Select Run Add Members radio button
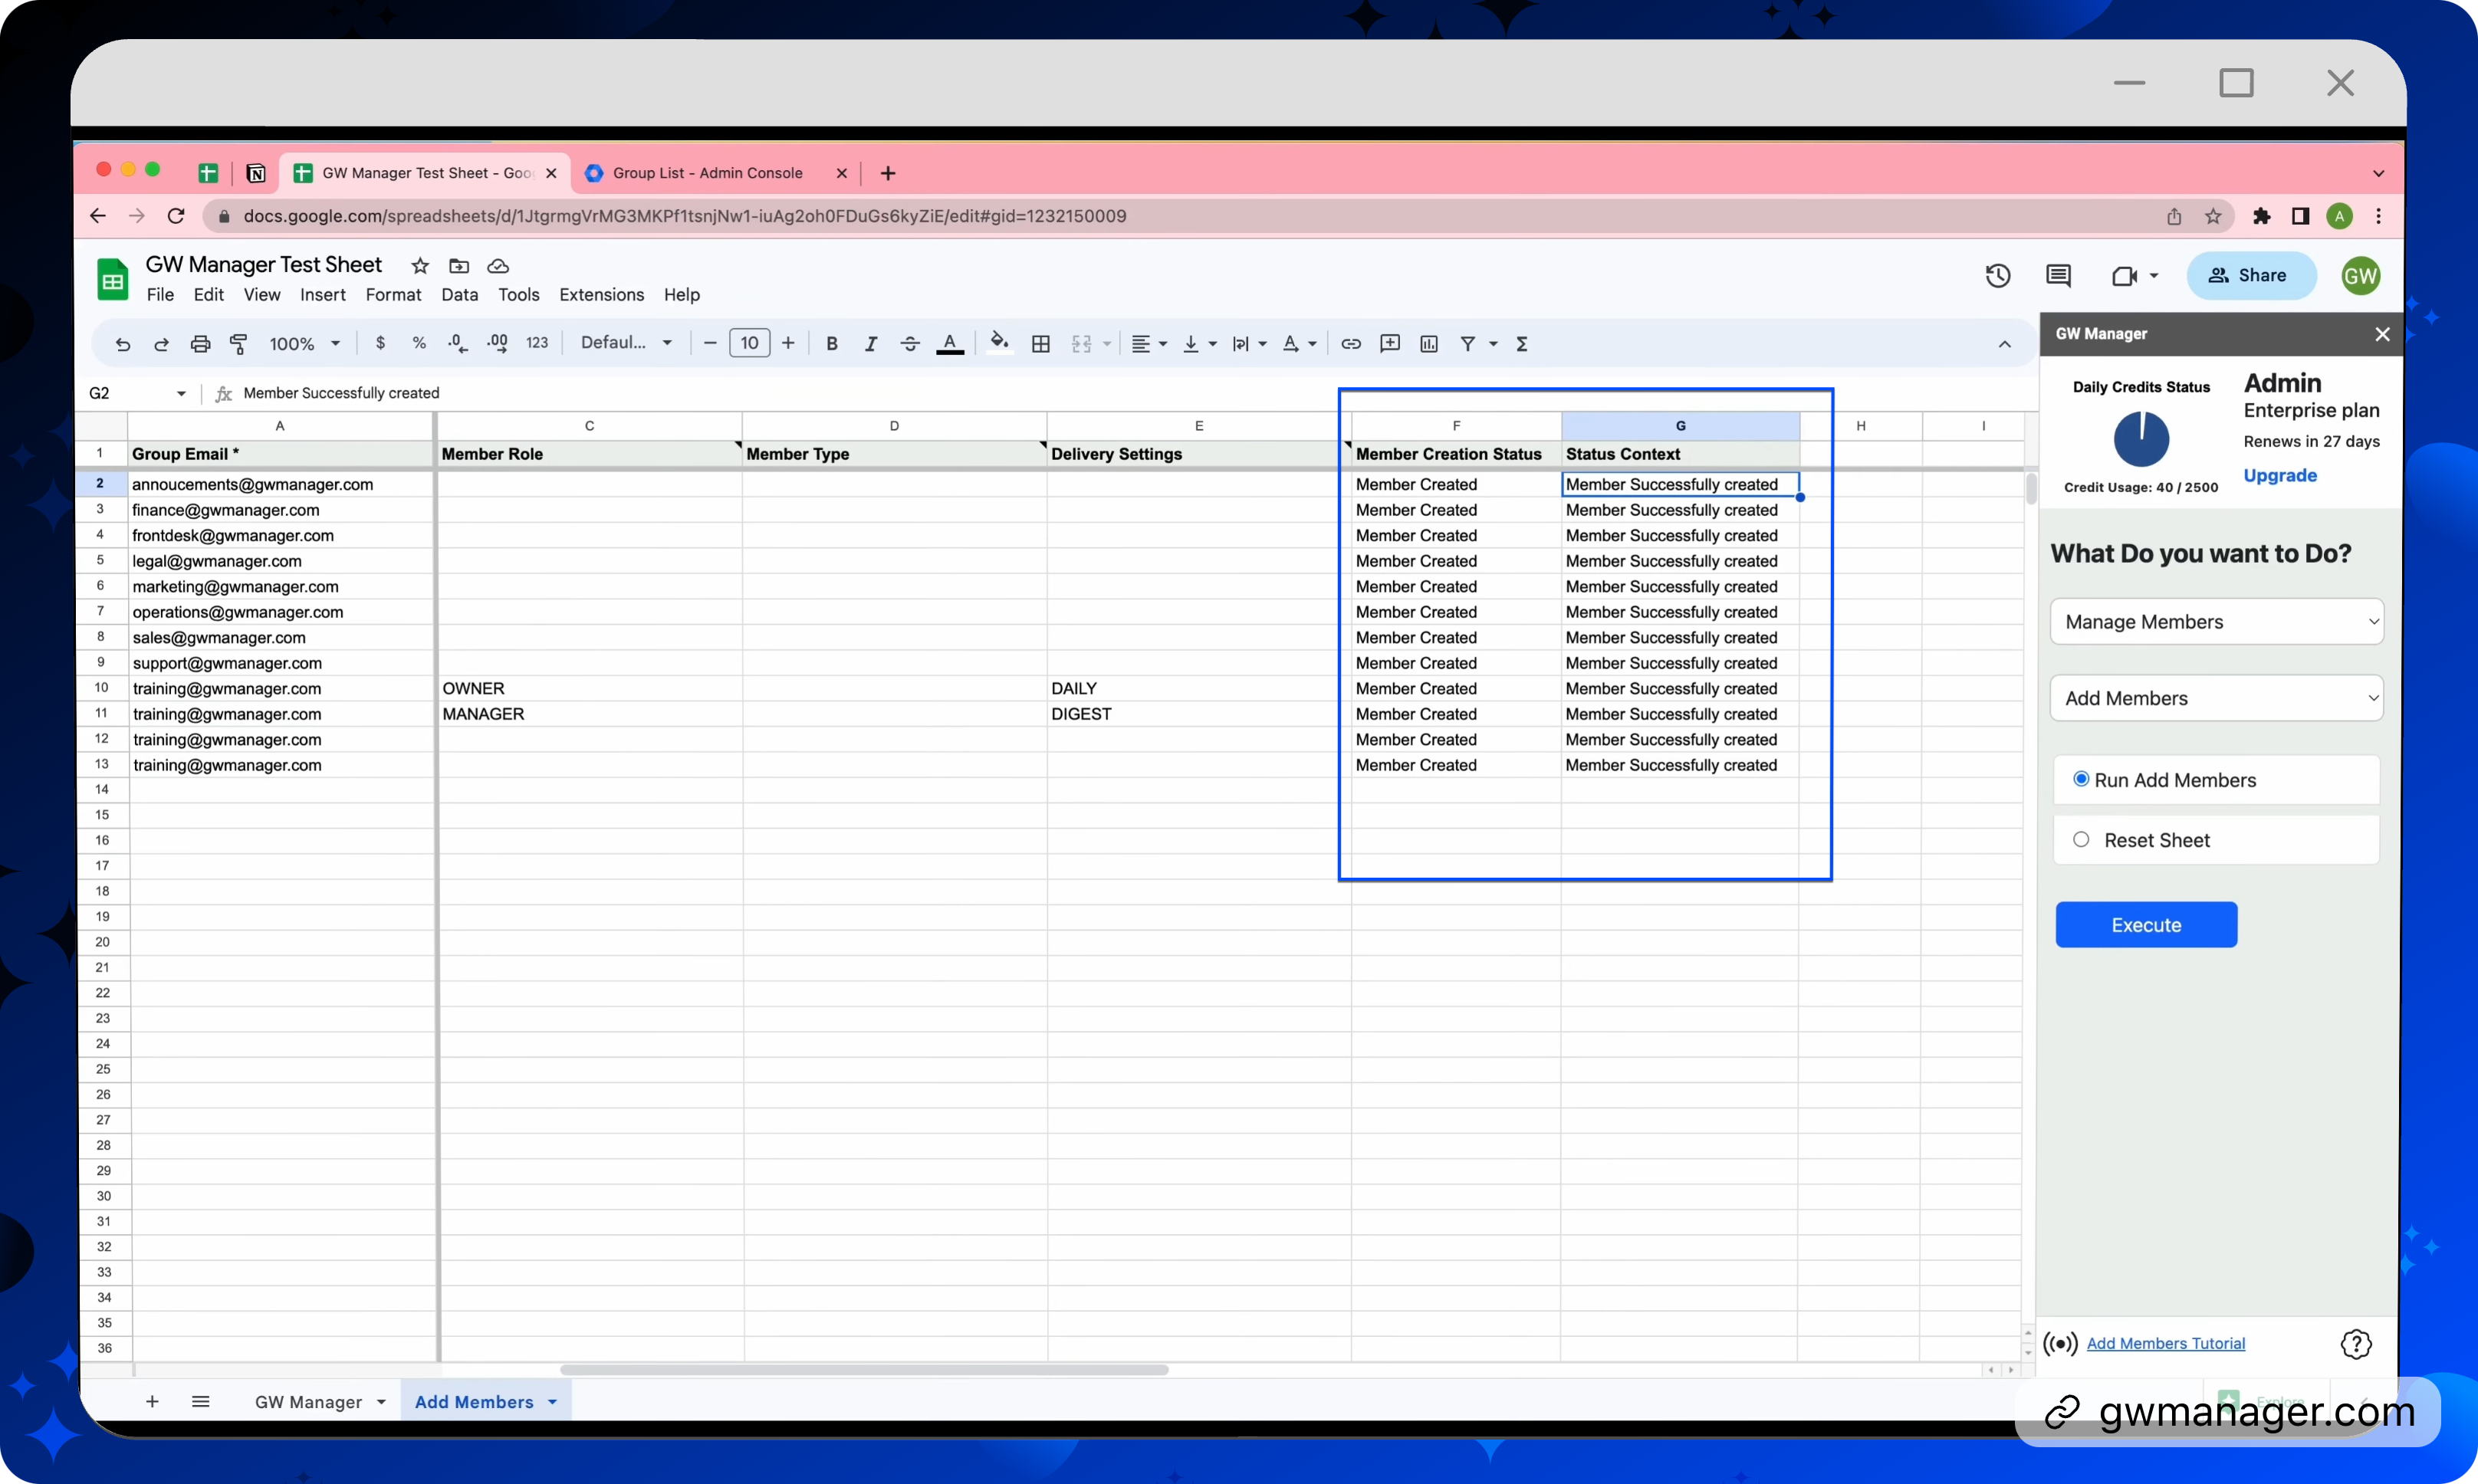Image resolution: width=2478 pixels, height=1484 pixels. point(2081,779)
